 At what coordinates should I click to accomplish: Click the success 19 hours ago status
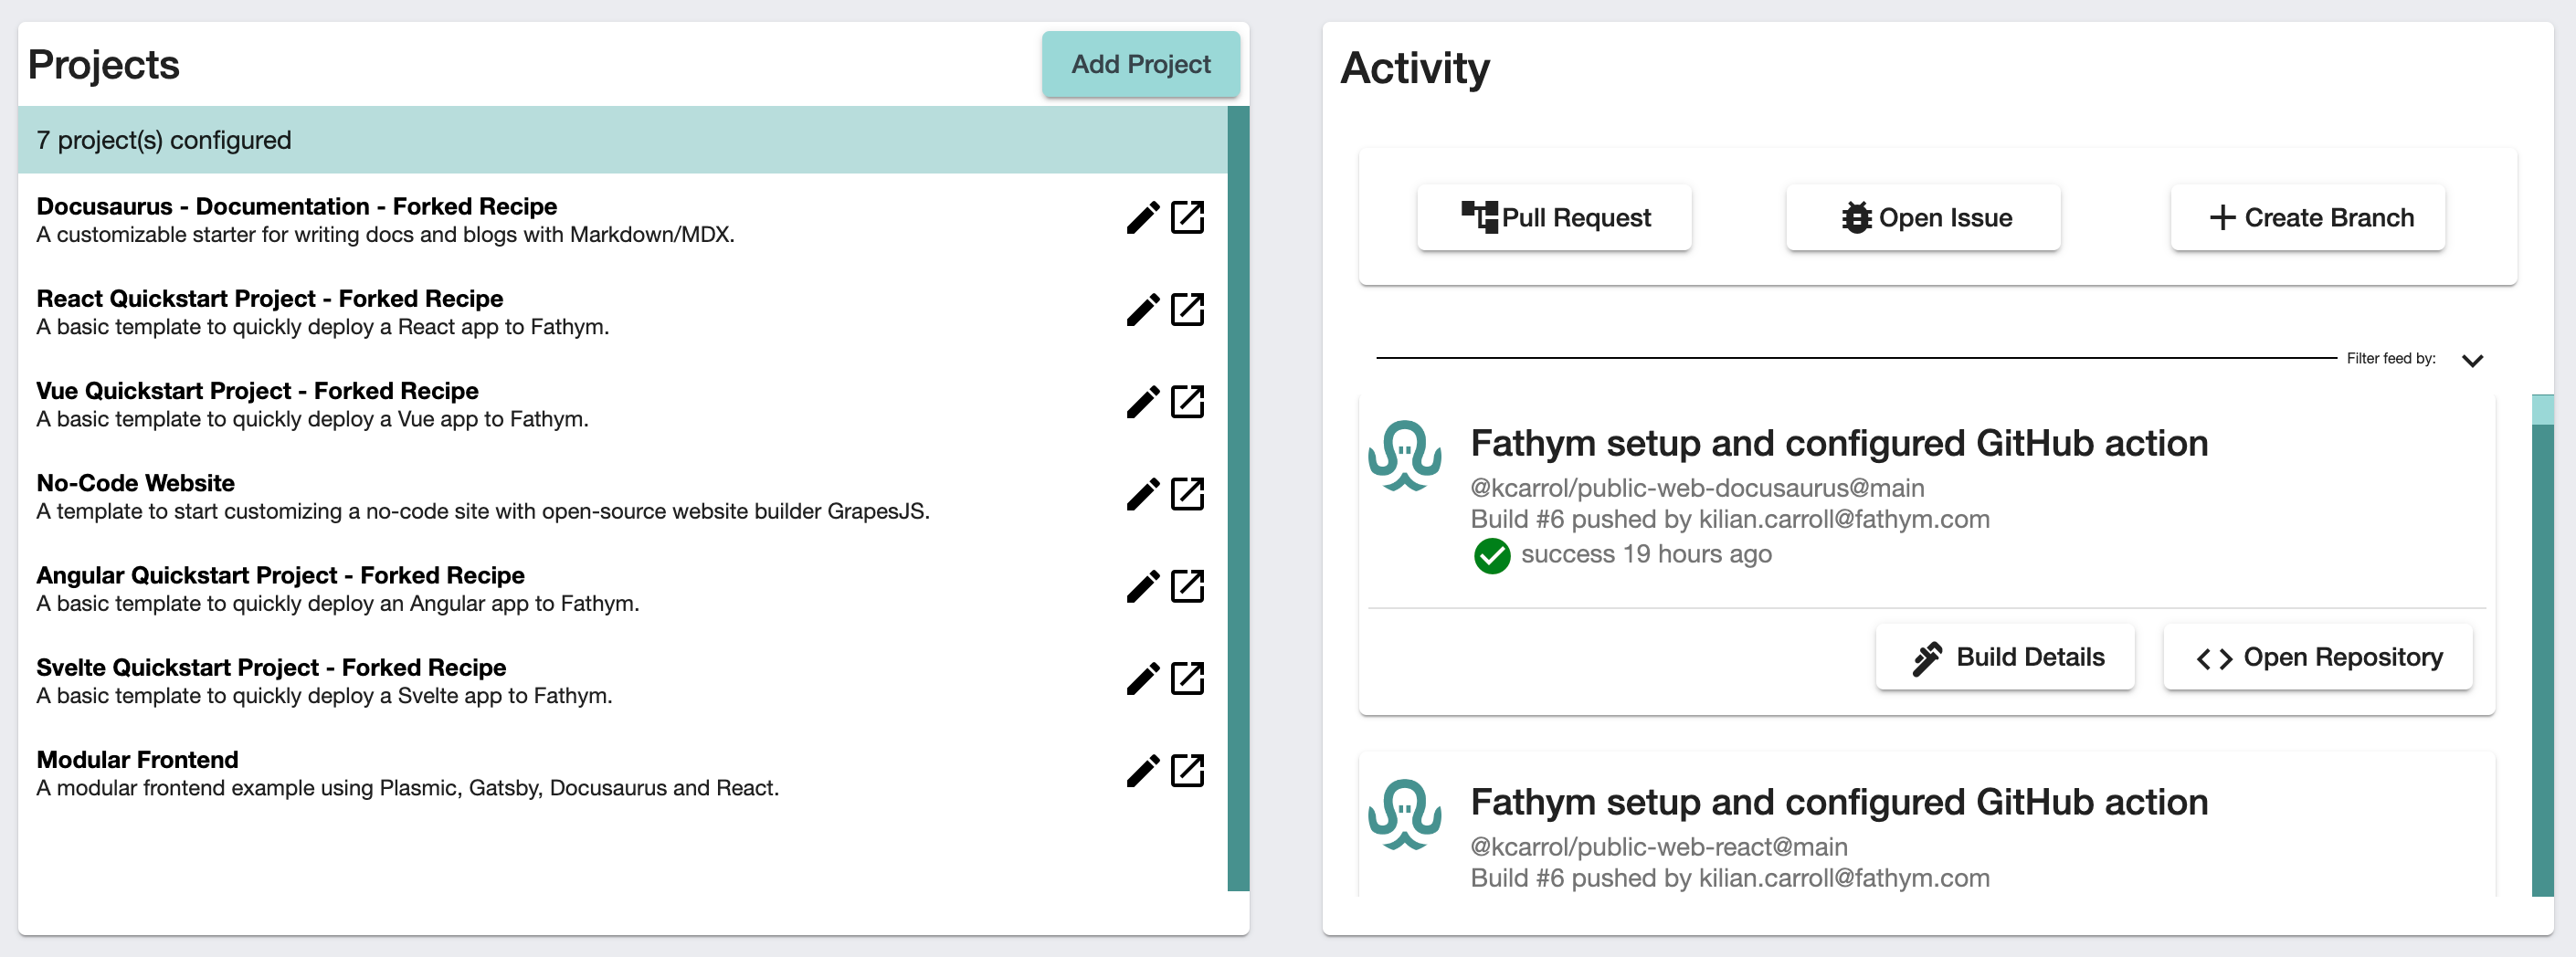(1646, 553)
